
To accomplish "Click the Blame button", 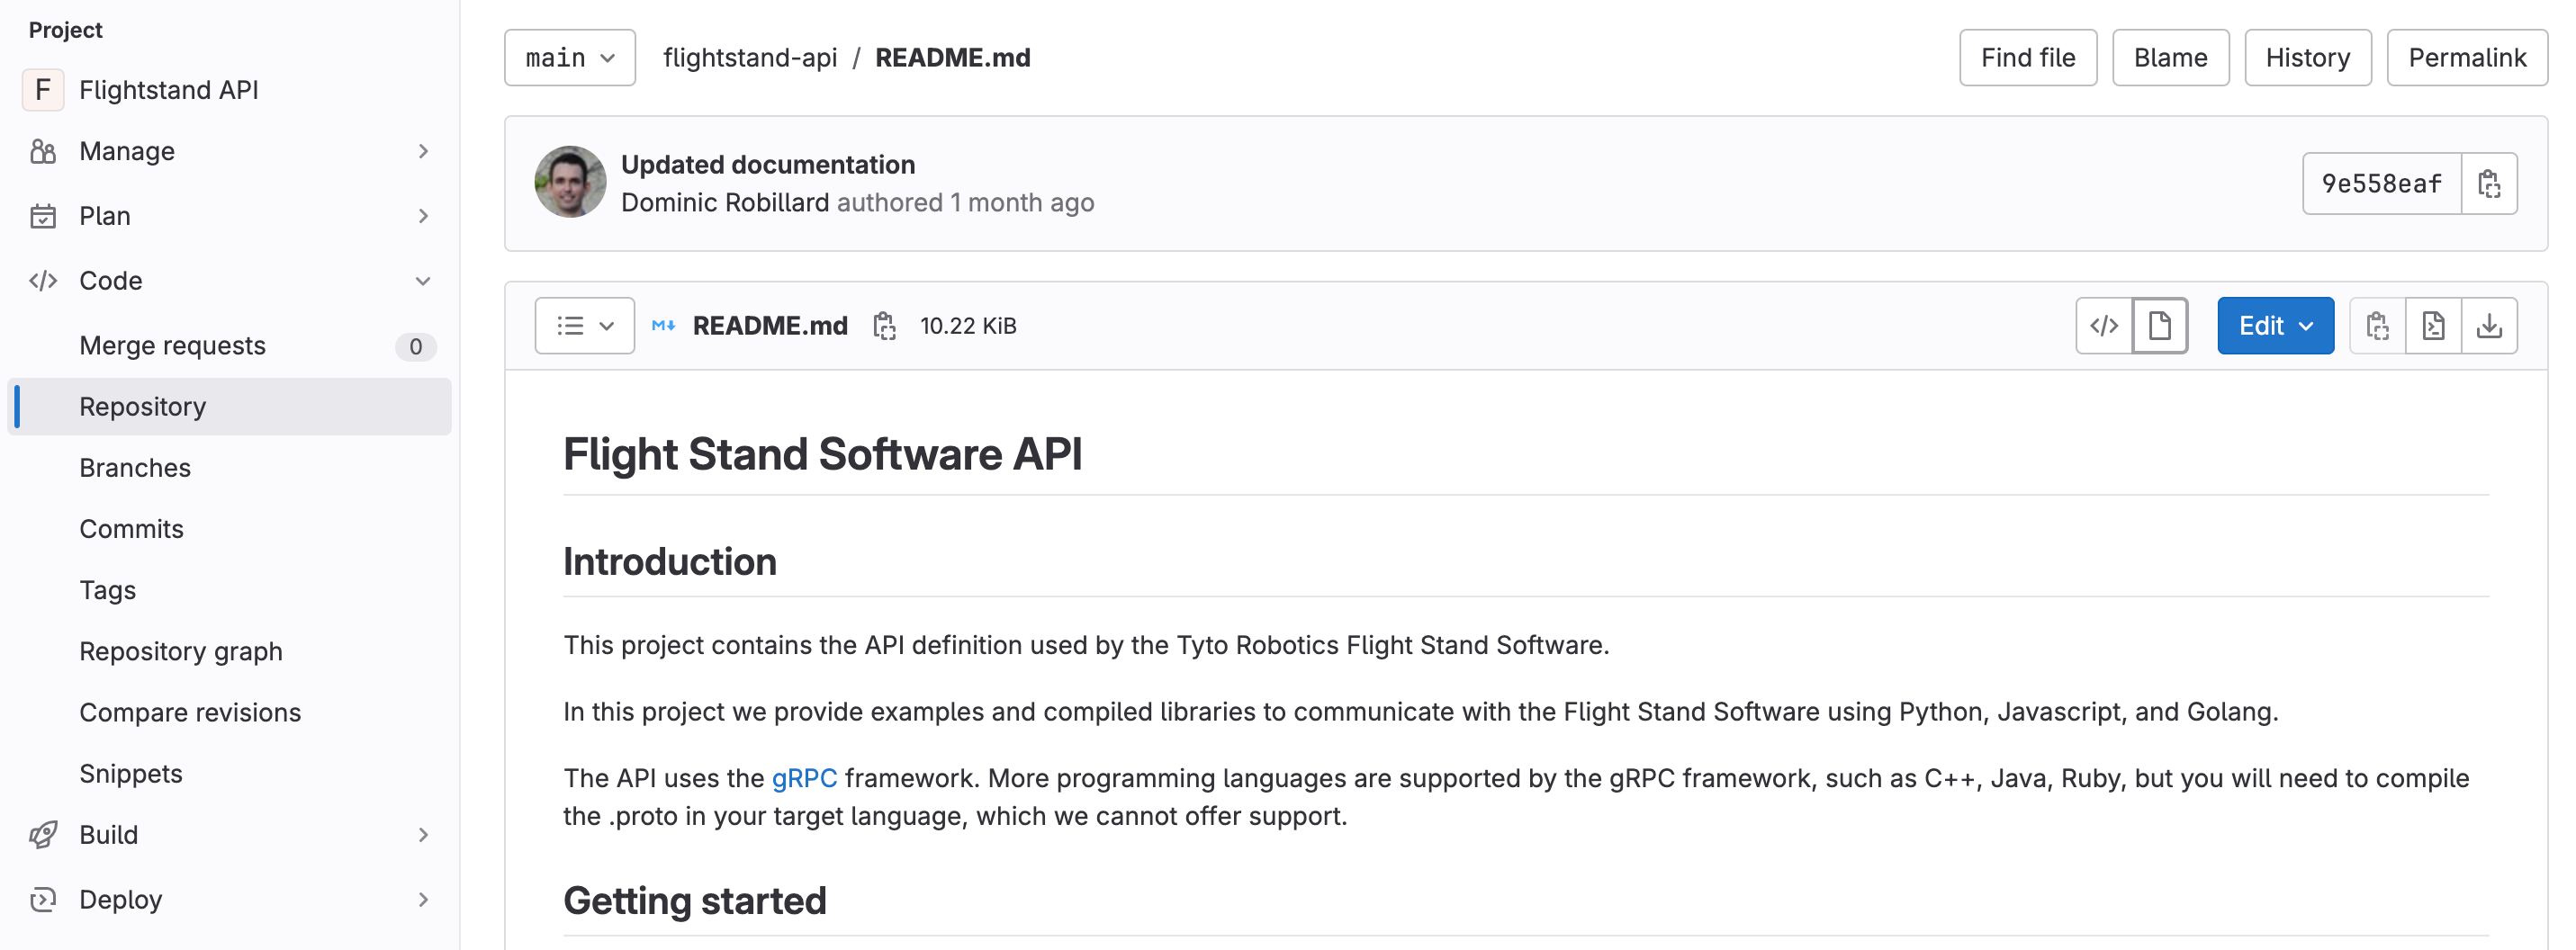I will 2170,57.
